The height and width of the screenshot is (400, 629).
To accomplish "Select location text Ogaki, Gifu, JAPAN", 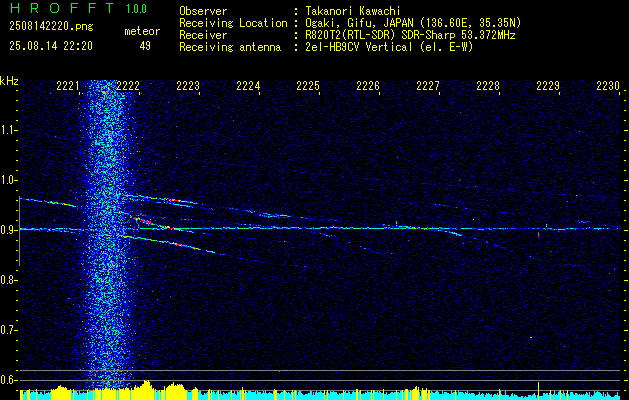I will point(359,23).
